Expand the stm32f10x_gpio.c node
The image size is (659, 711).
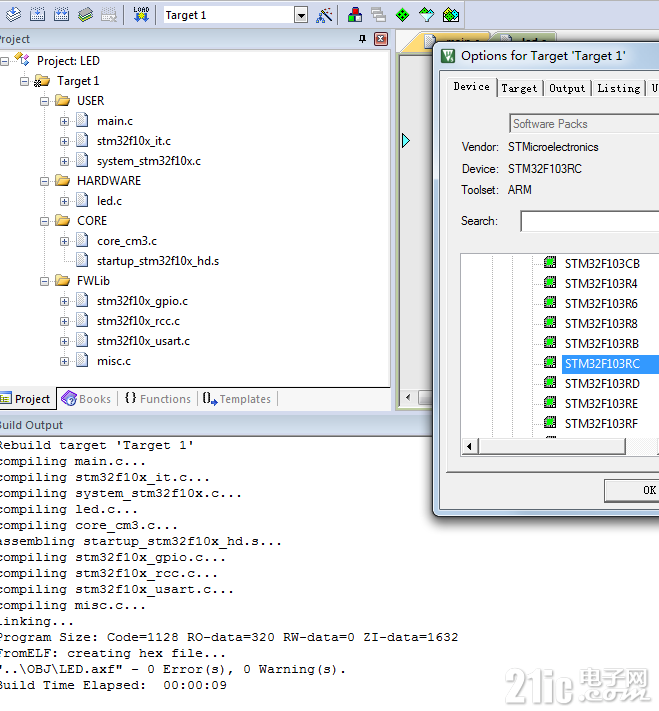[x=64, y=302]
